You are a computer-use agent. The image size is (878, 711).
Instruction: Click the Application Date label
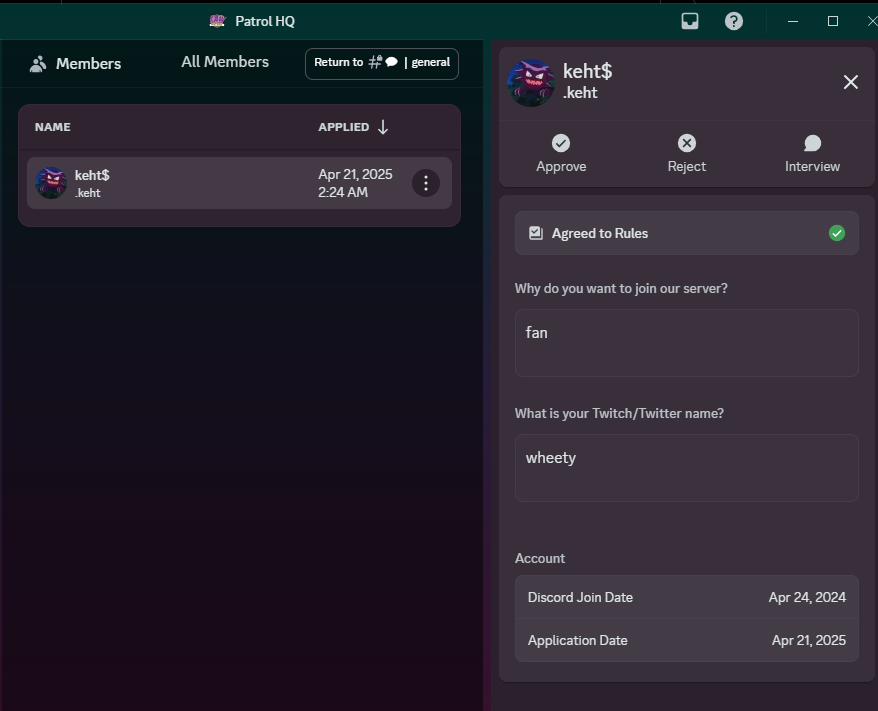coord(577,640)
